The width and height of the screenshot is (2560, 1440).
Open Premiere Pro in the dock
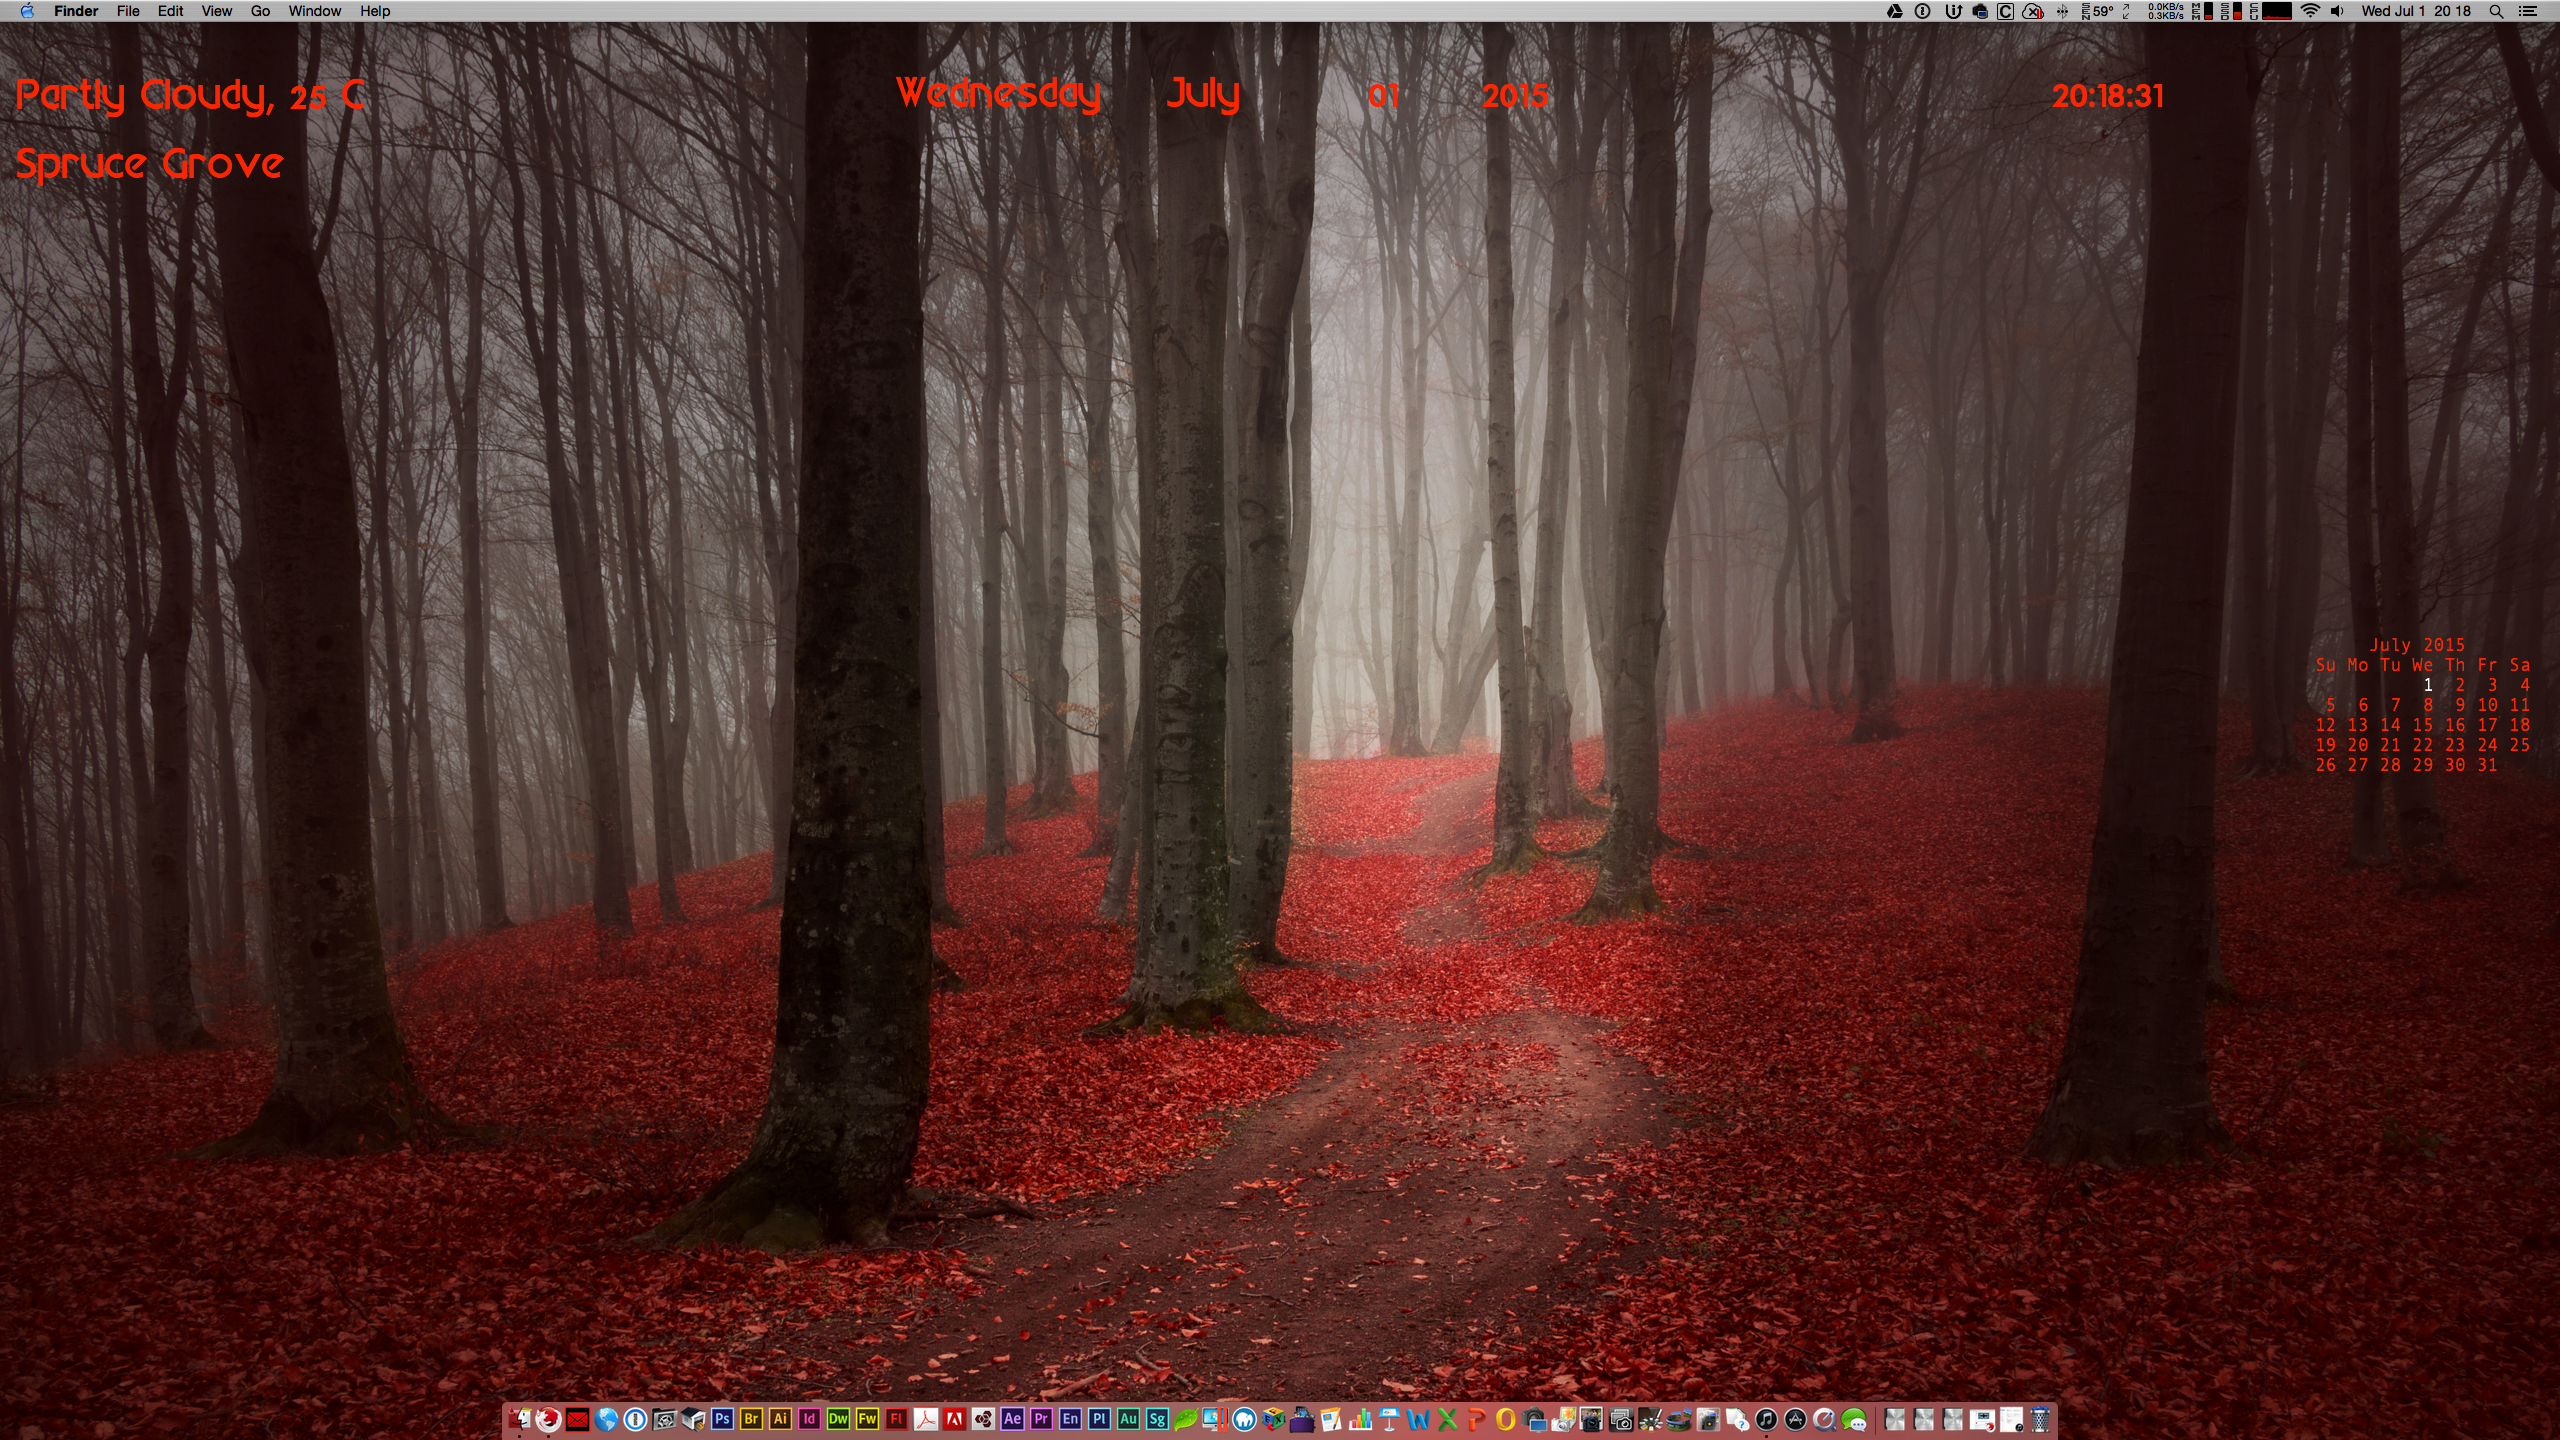[x=1041, y=1419]
